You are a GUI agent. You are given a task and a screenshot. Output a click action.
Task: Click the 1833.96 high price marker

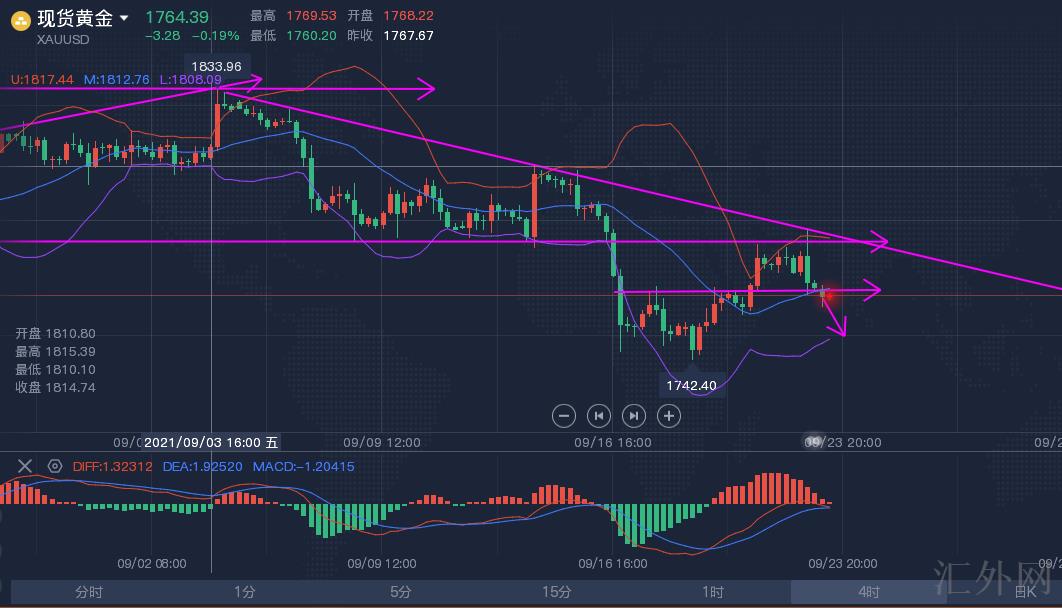(x=217, y=66)
